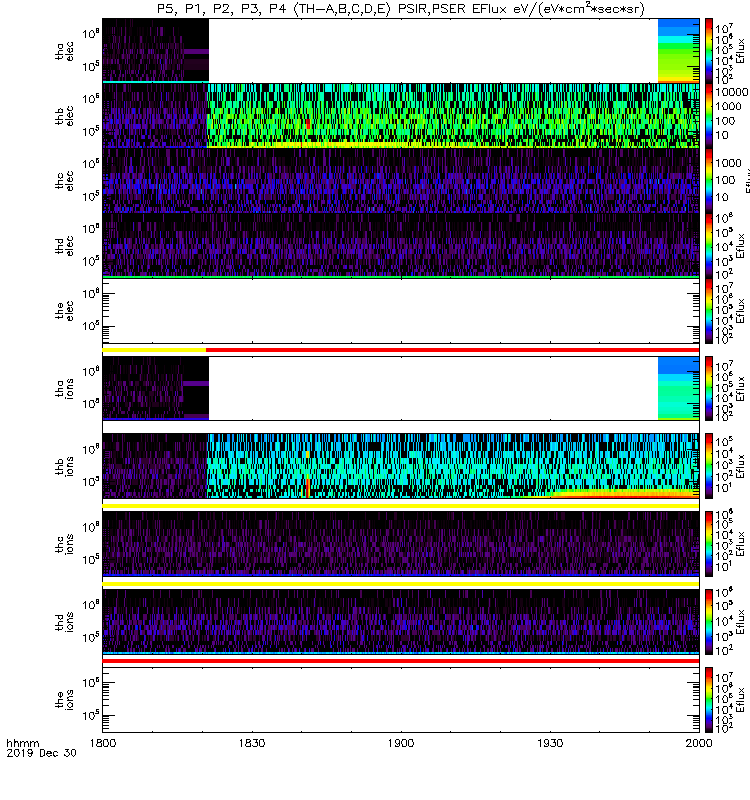Pick the "the elec" color bar
Screen dimensions: 750x800
(709, 311)
